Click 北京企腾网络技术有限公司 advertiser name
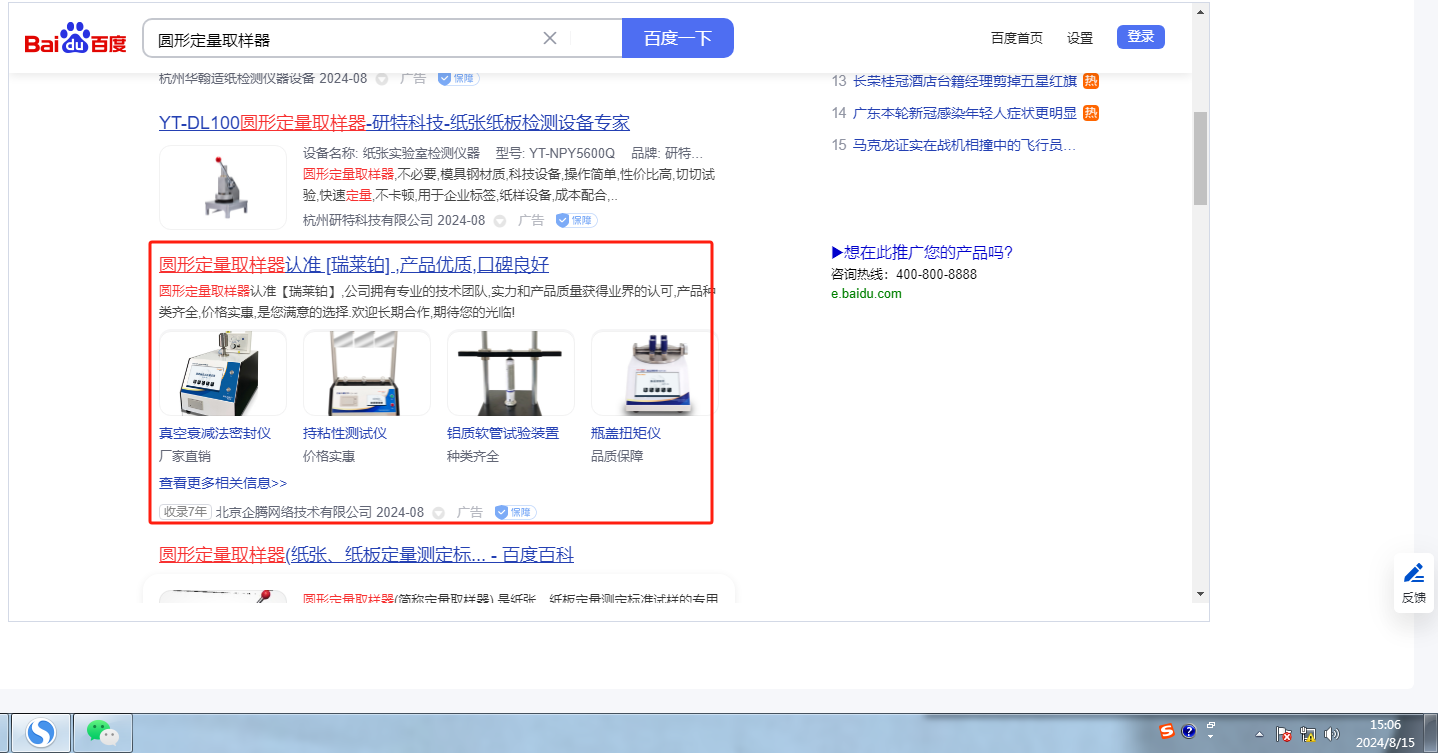 click(293, 512)
